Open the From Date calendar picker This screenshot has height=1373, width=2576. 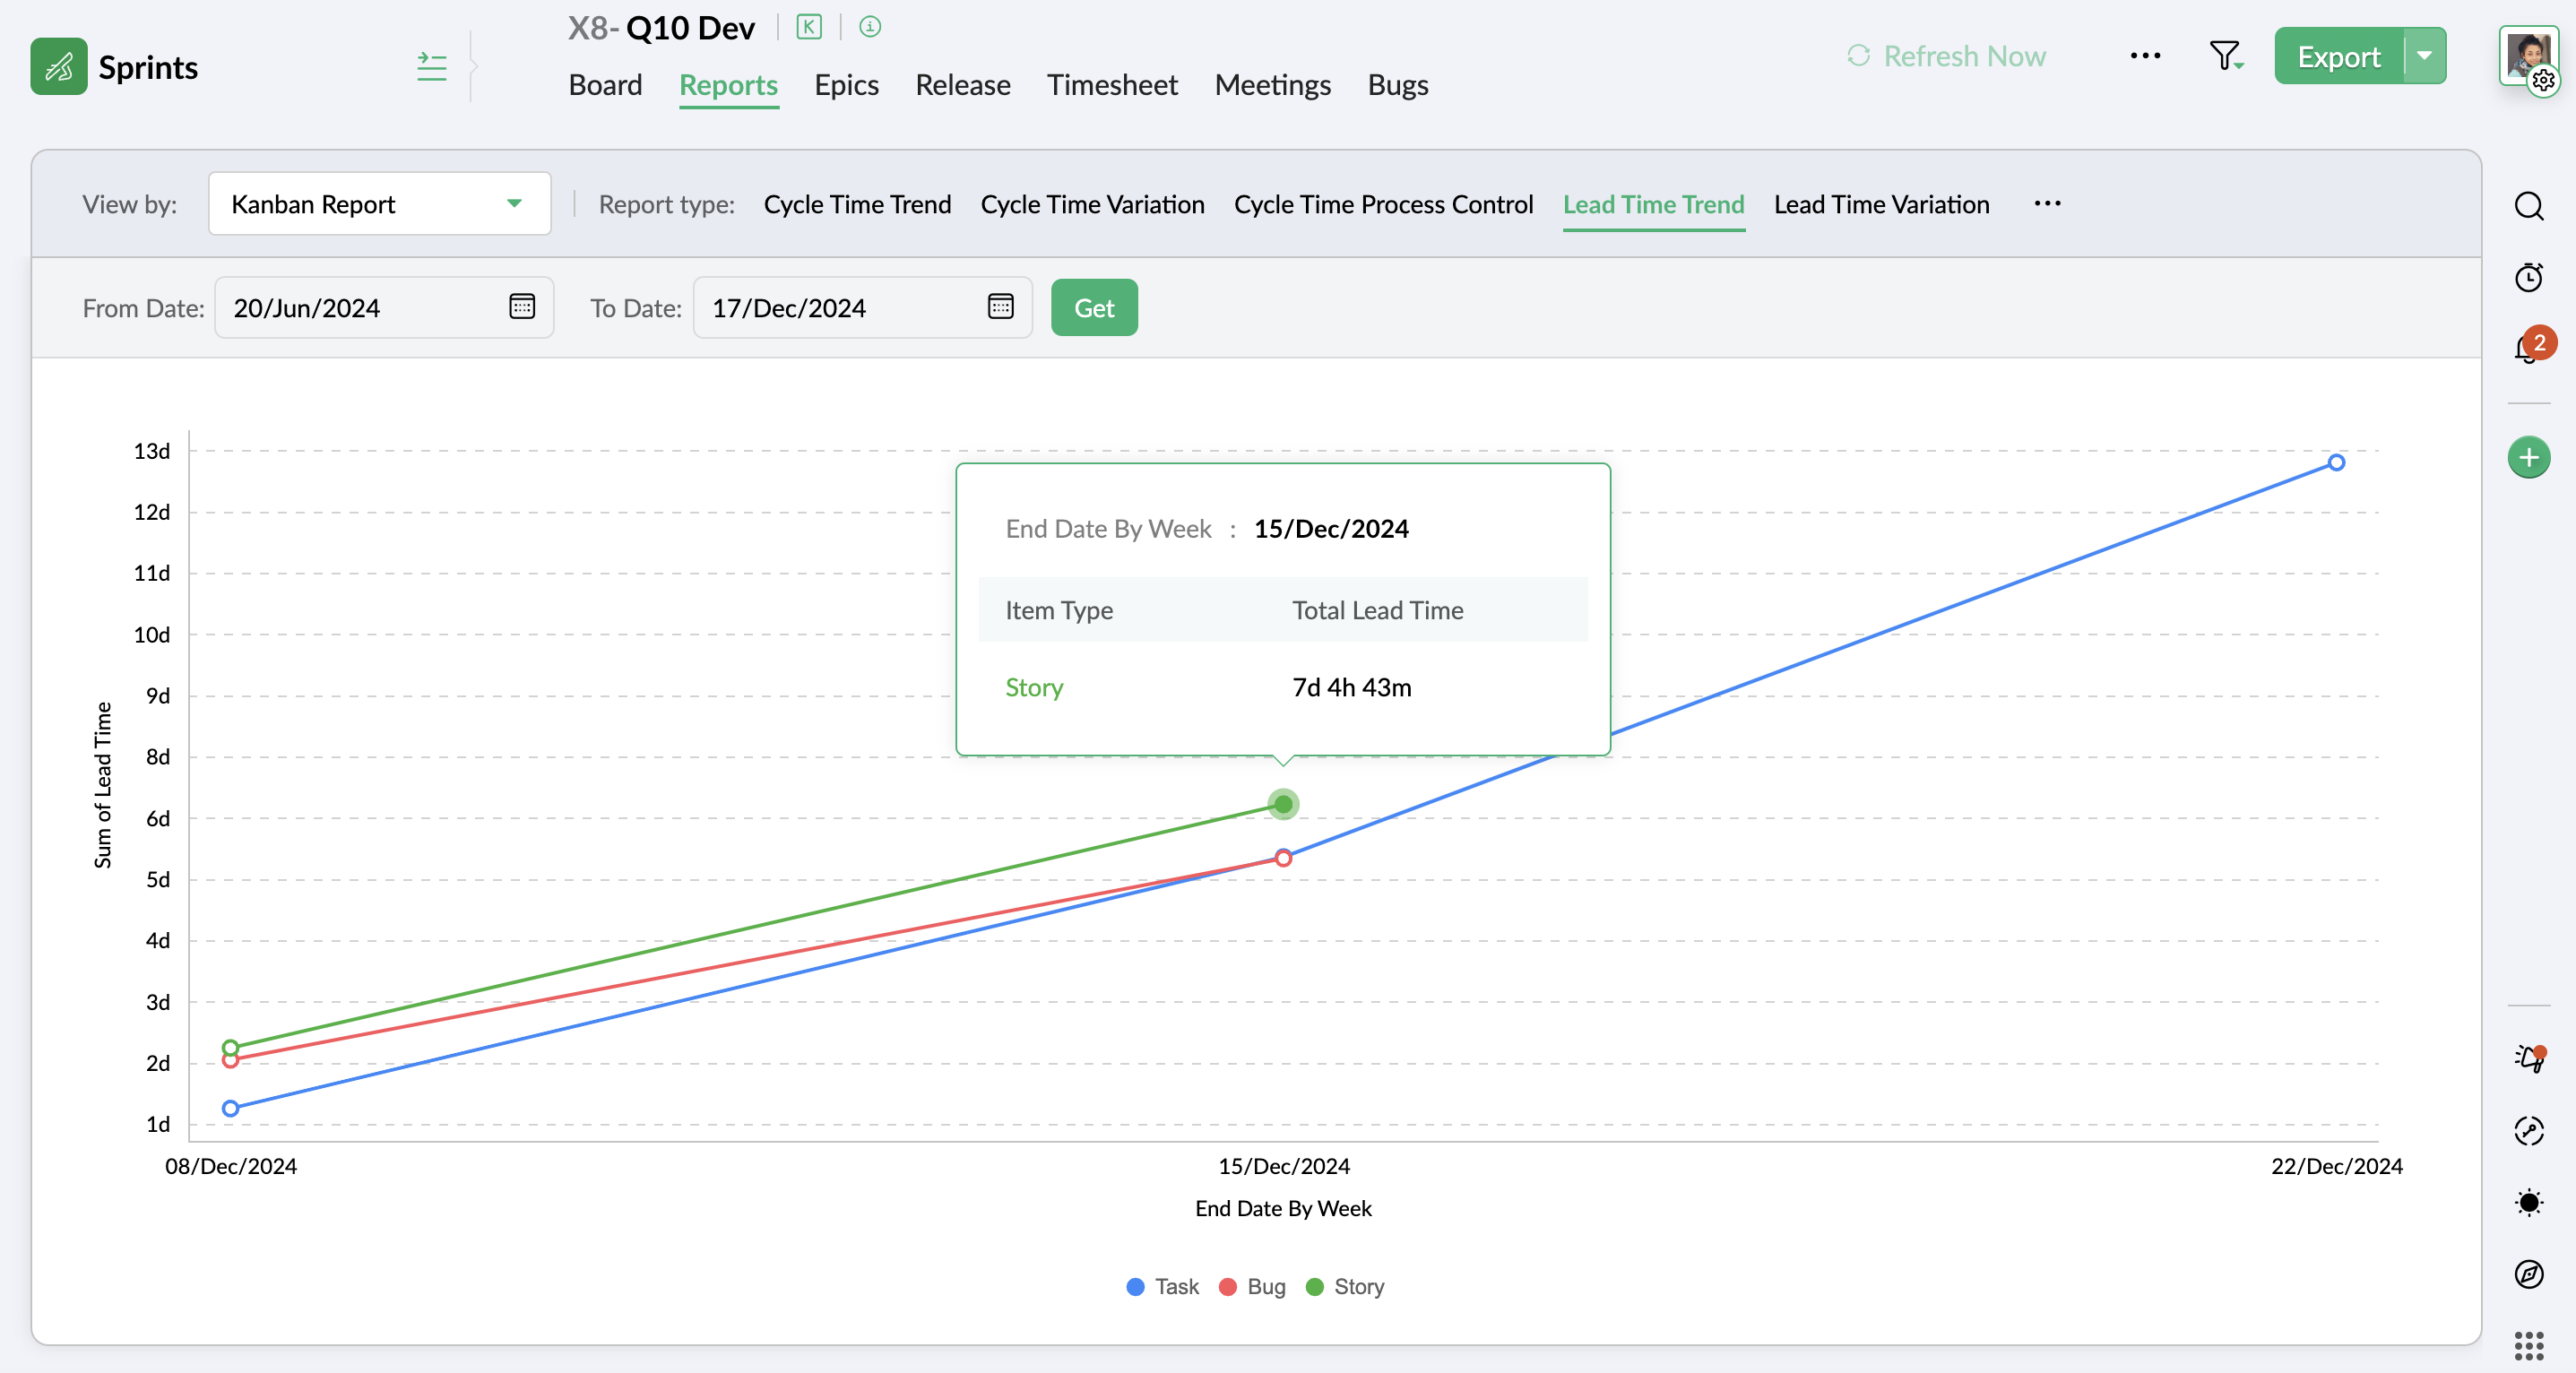click(x=522, y=306)
